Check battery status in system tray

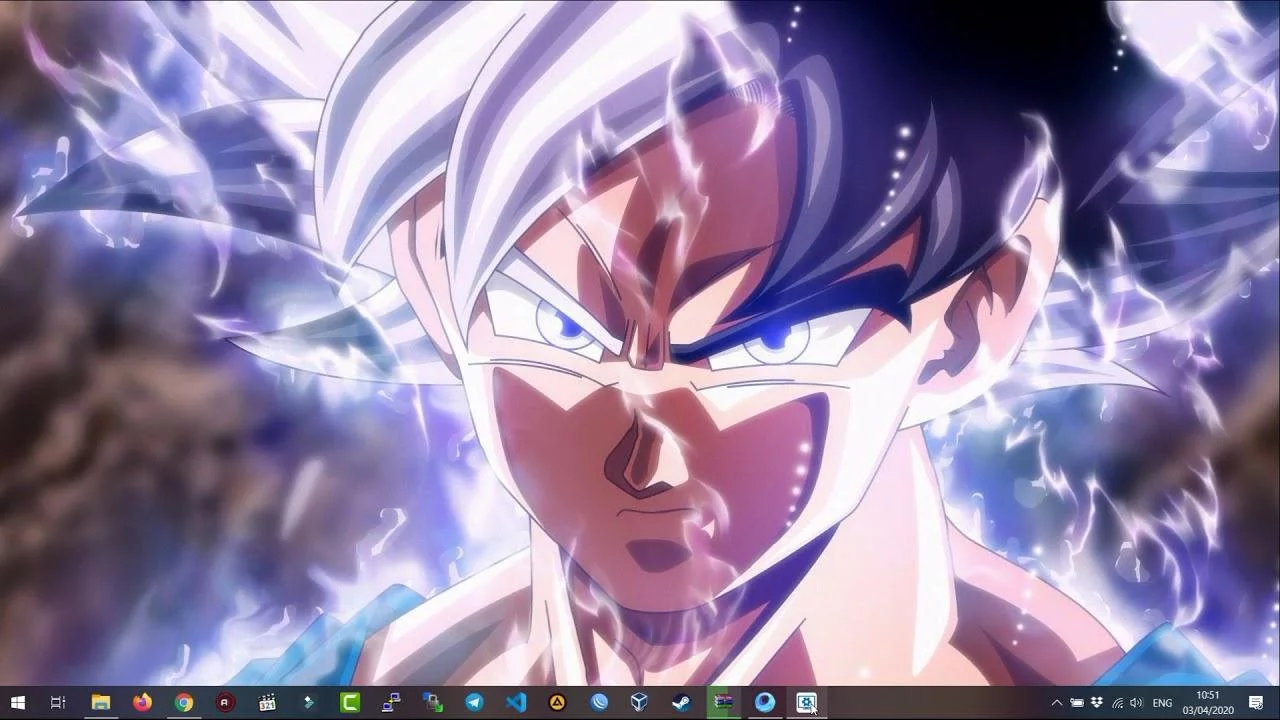click(1077, 703)
